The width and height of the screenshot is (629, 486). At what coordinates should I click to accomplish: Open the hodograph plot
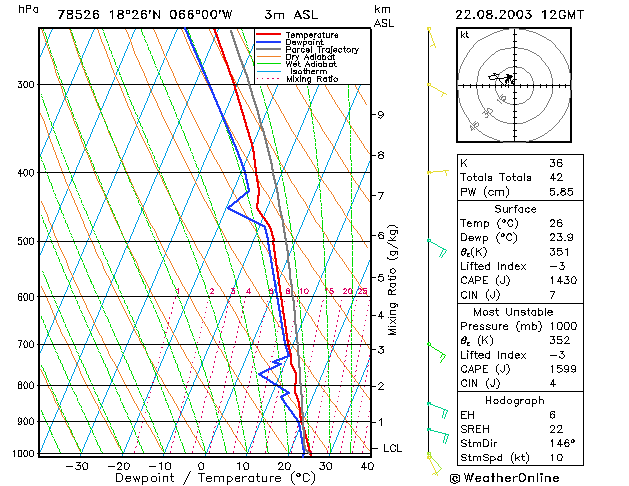[x=514, y=85]
